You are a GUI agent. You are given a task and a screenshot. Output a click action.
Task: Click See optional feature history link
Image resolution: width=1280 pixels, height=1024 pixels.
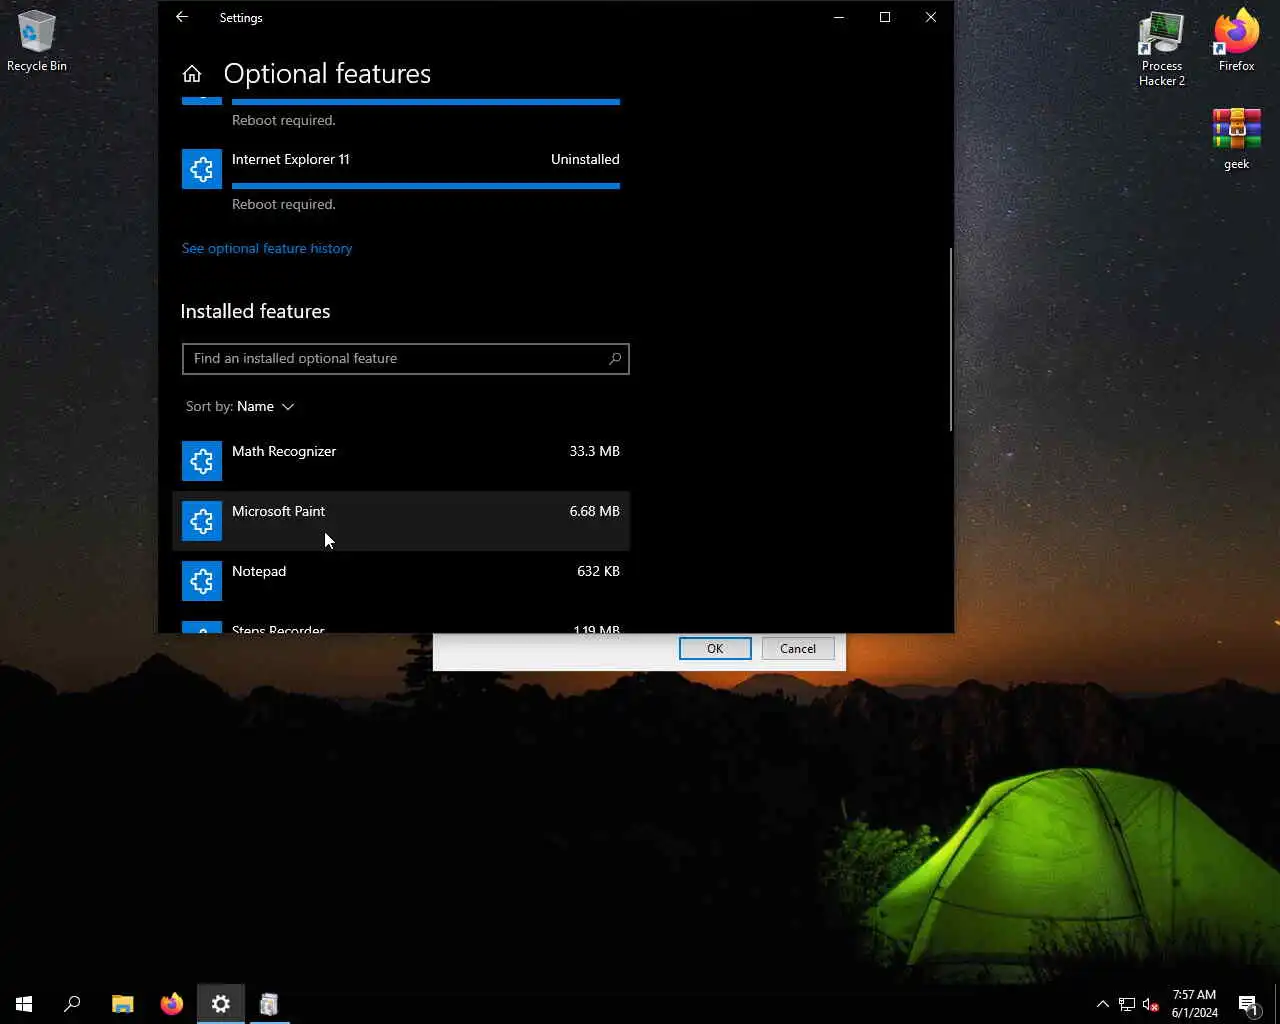click(267, 248)
